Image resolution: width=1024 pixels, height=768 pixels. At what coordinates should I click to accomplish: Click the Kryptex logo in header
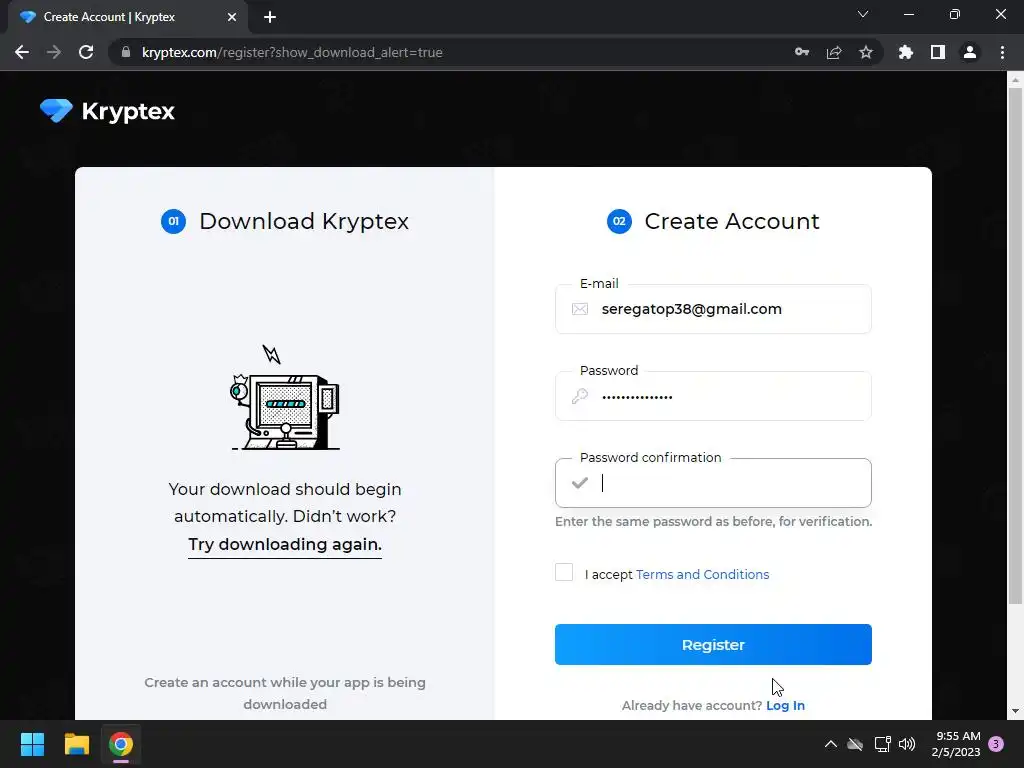tap(107, 111)
